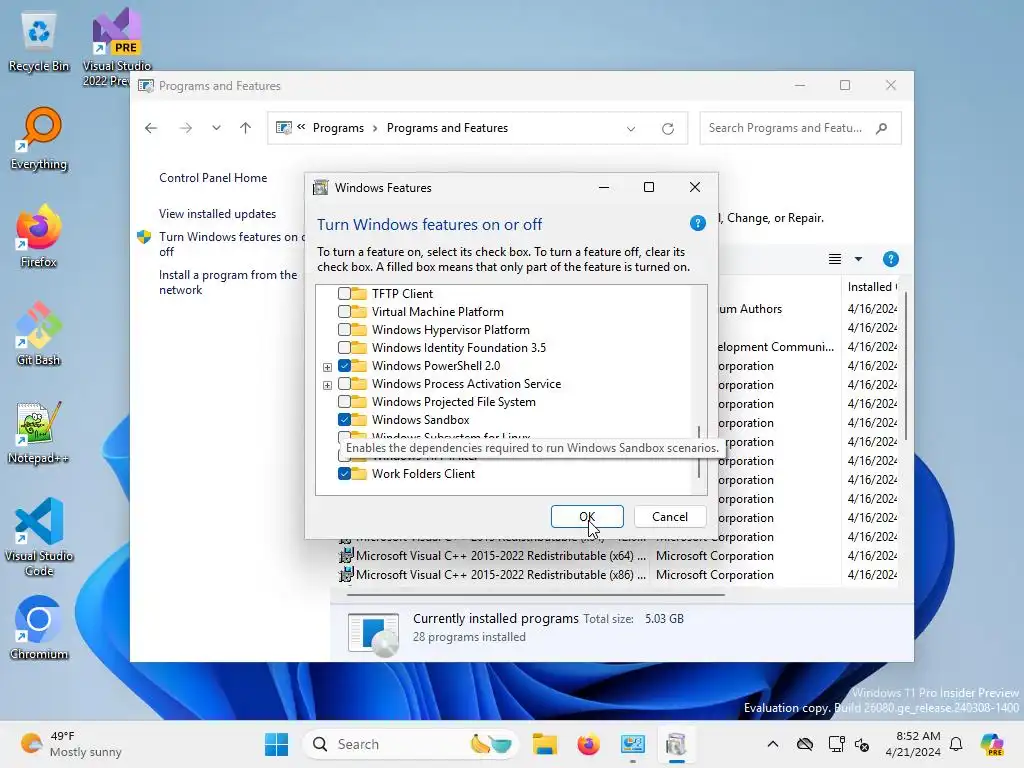The image size is (1024, 768).
Task: Change view using the list view icon
Action: pos(835,259)
